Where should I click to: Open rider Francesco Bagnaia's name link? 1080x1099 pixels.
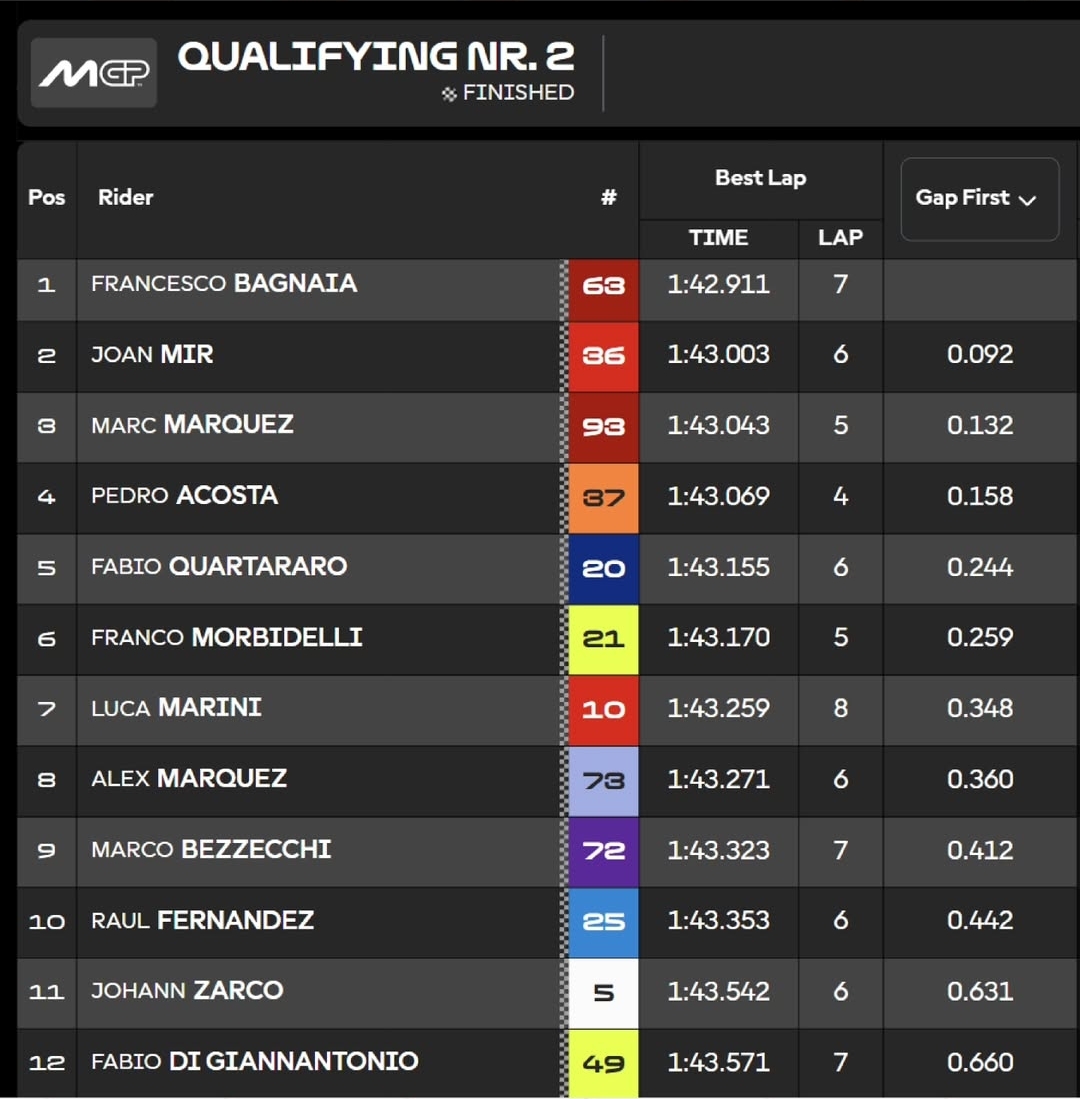(224, 284)
